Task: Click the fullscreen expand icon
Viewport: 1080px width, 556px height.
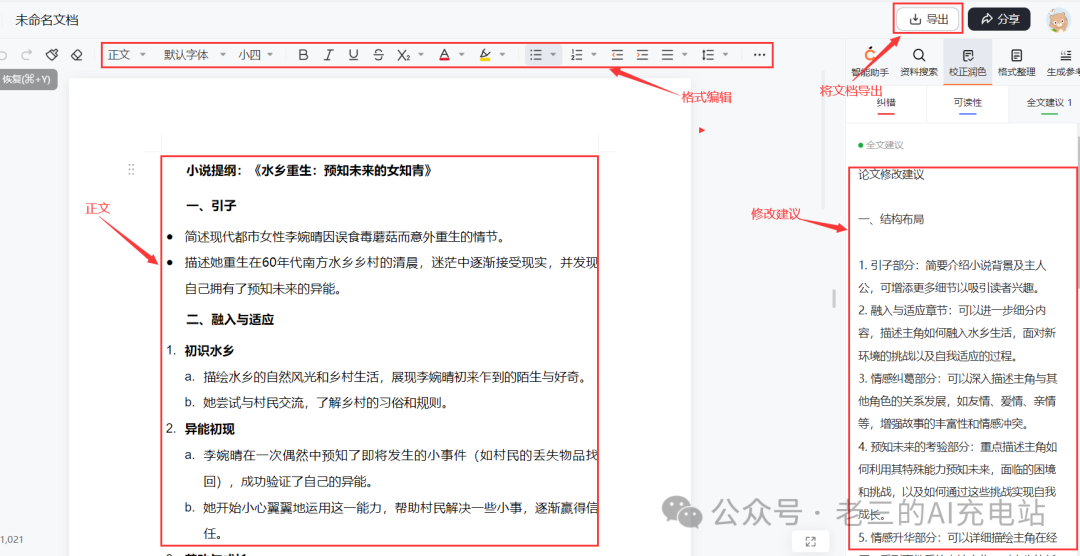Action: click(x=810, y=542)
